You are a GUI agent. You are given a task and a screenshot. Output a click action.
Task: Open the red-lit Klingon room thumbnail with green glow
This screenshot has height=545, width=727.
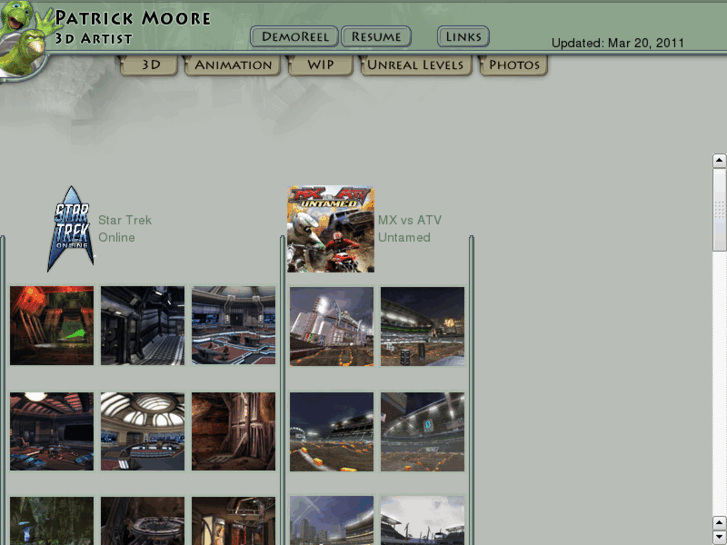[52, 325]
